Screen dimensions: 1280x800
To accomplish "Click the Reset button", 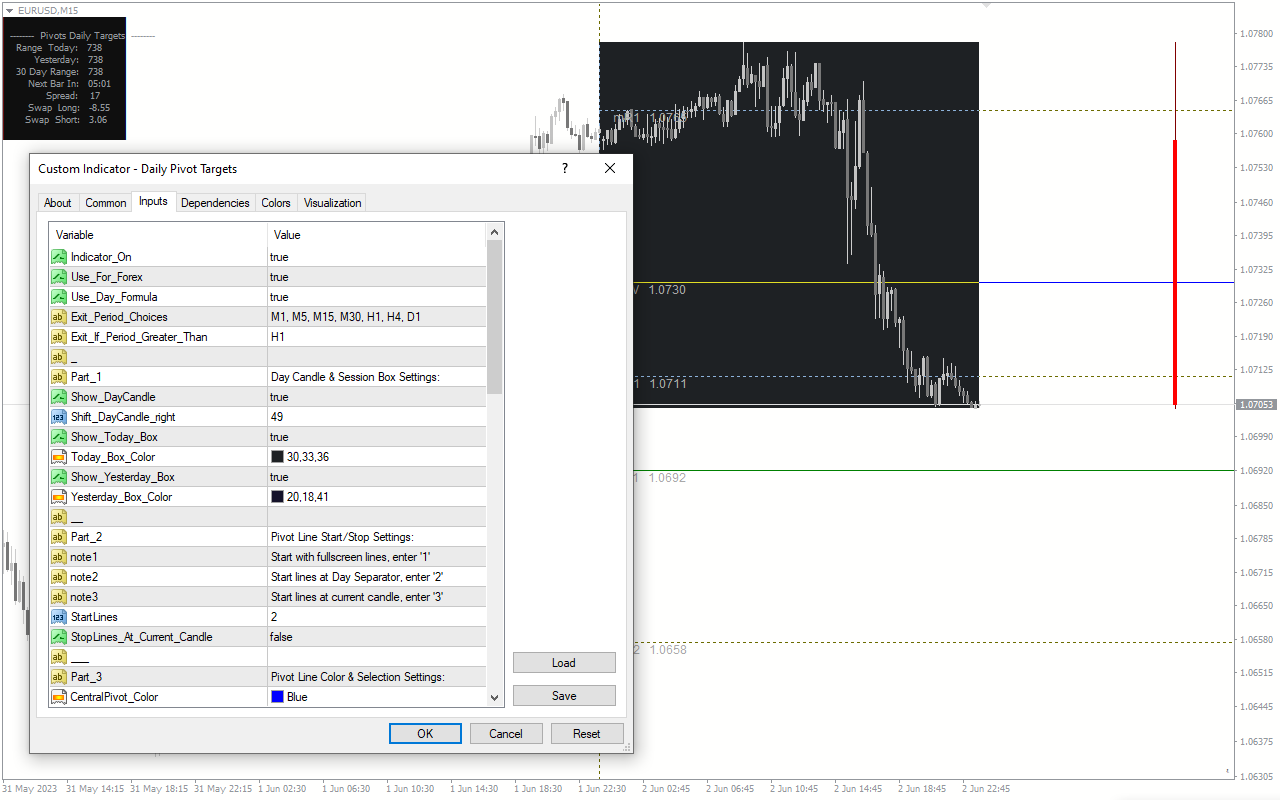I will [587, 734].
